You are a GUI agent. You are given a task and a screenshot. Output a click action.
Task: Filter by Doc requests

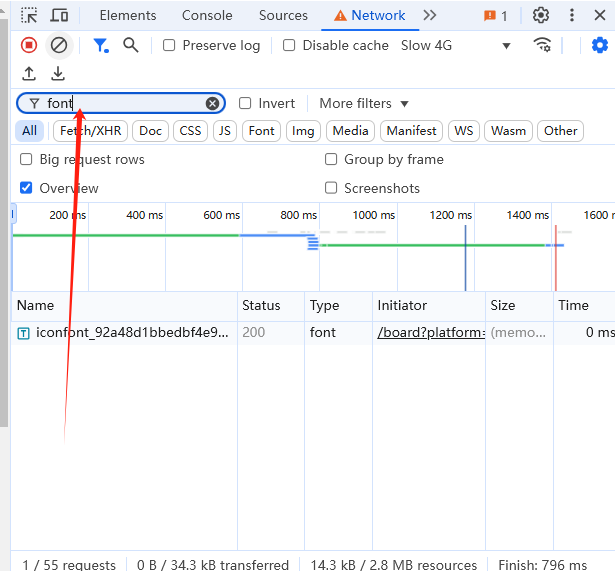coord(151,131)
